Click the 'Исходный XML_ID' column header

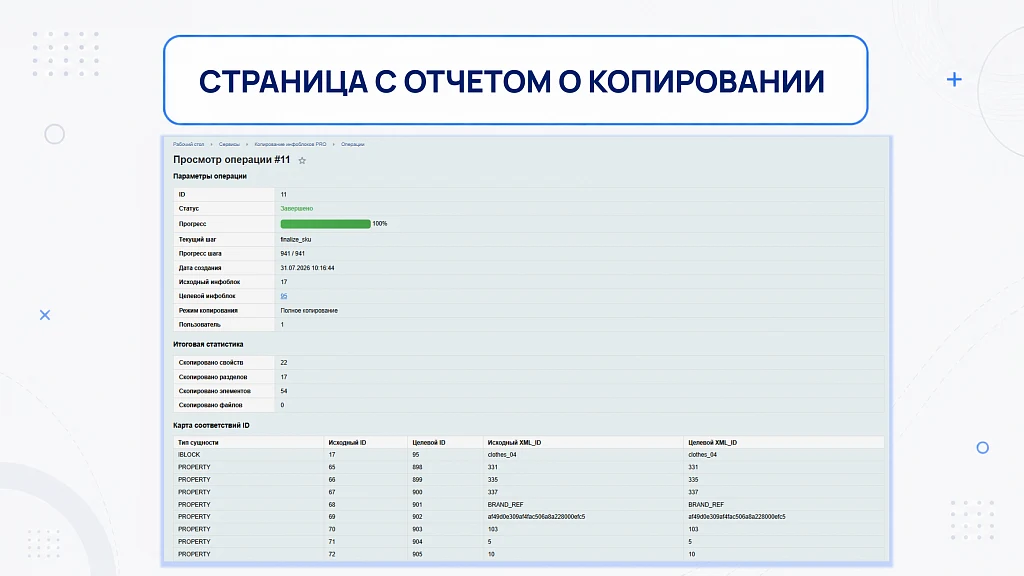[x=514, y=443]
